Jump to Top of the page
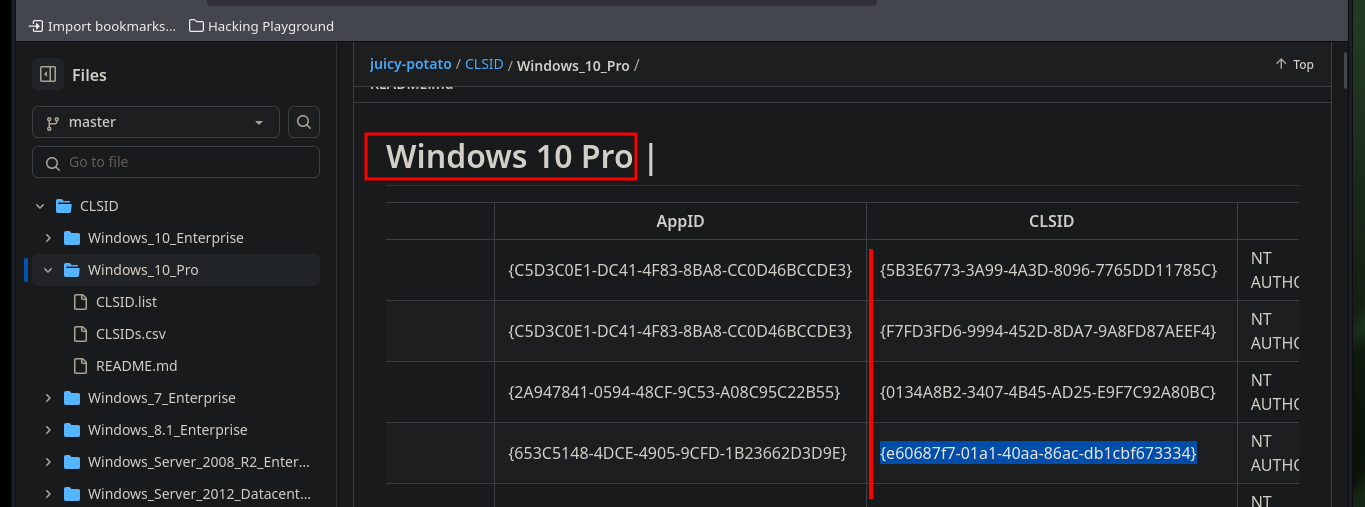 (x=1294, y=64)
